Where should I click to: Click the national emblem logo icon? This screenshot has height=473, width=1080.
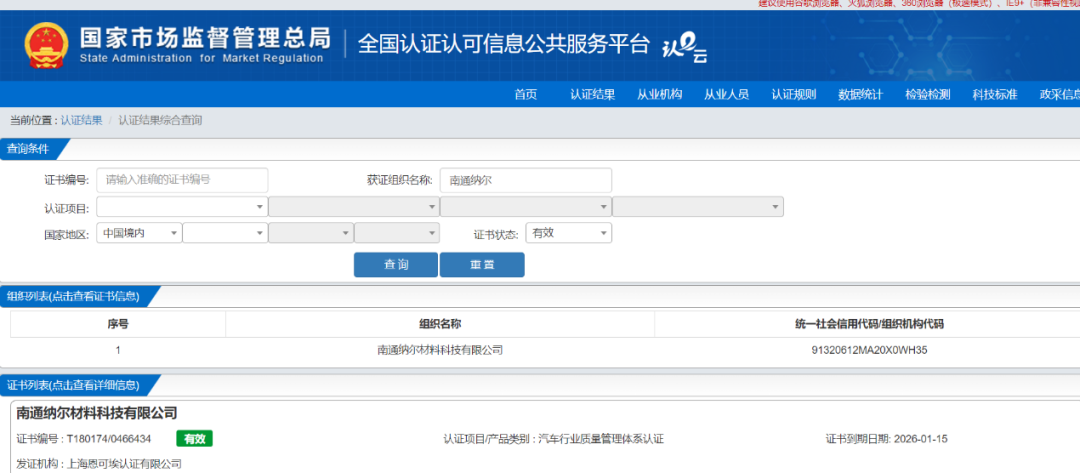46,44
